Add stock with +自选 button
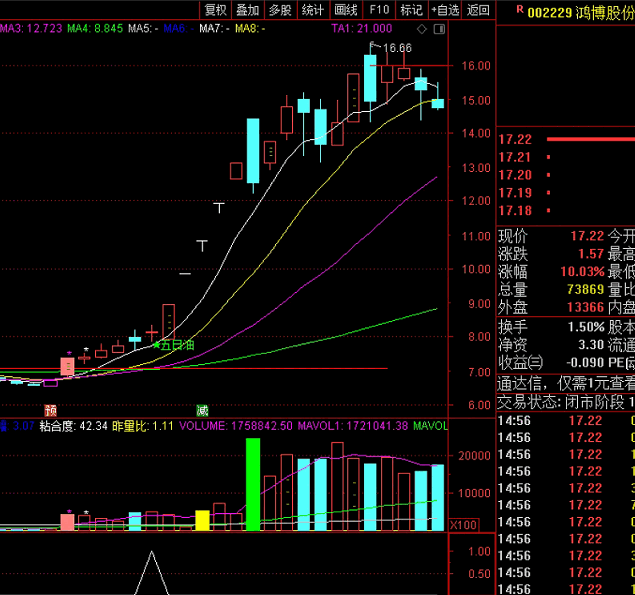This screenshot has height=595, width=635. 445,10
